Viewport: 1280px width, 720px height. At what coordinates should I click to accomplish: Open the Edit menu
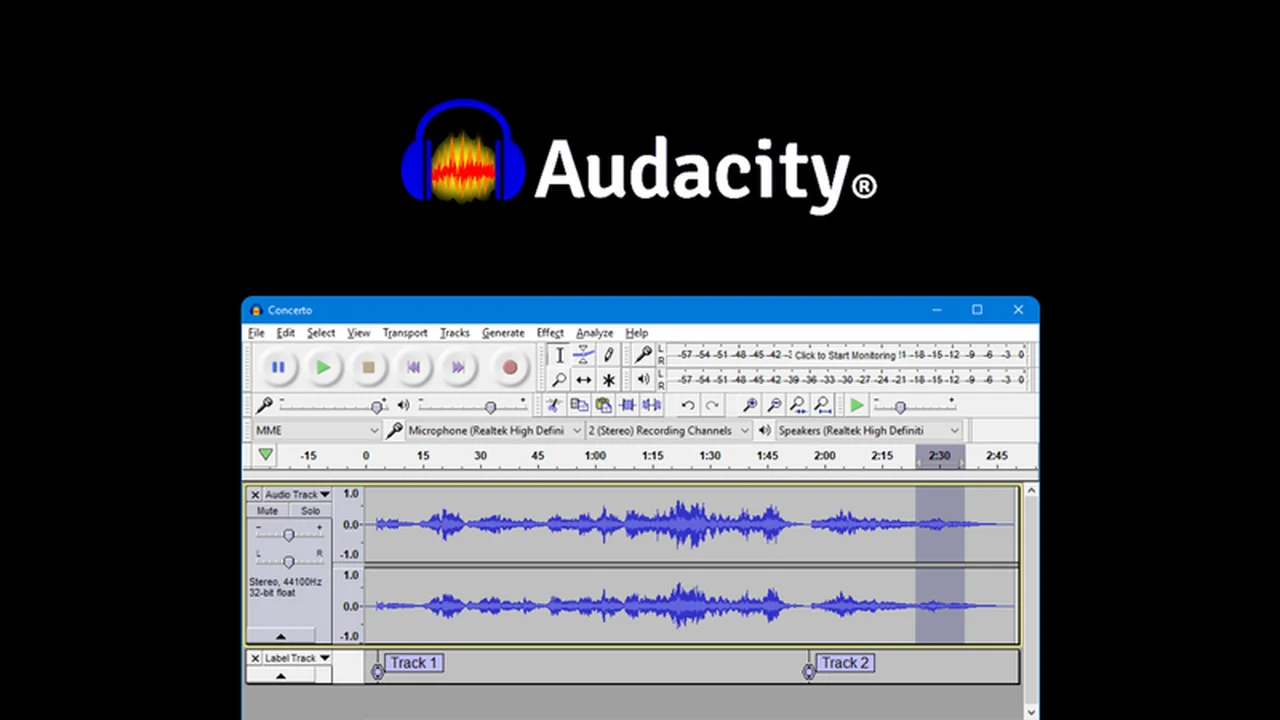[x=286, y=333]
